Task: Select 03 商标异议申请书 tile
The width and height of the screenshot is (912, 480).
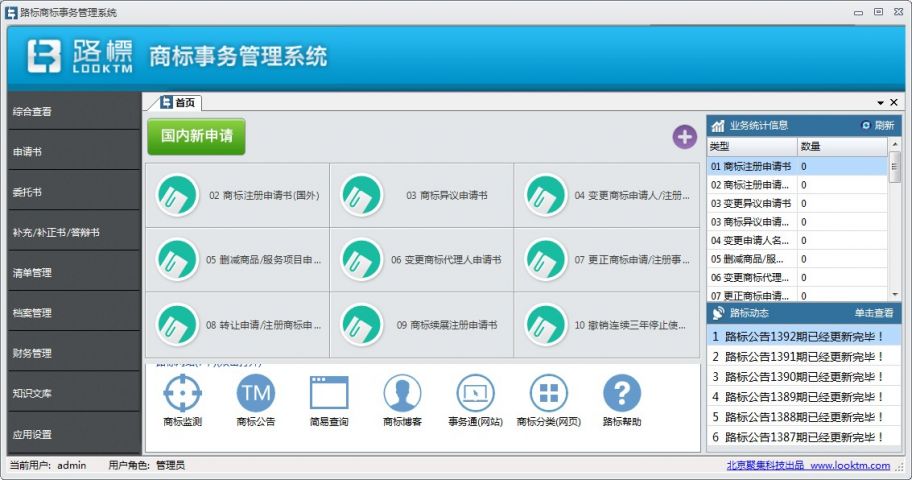Action: pos(421,195)
